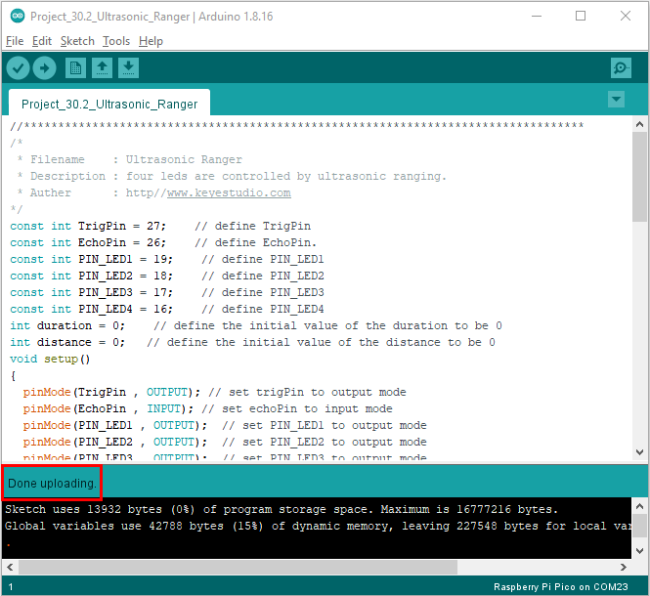650x596 pixels.
Task: Click console scrollbar up arrow
Action: pyautogui.click(x=639, y=506)
